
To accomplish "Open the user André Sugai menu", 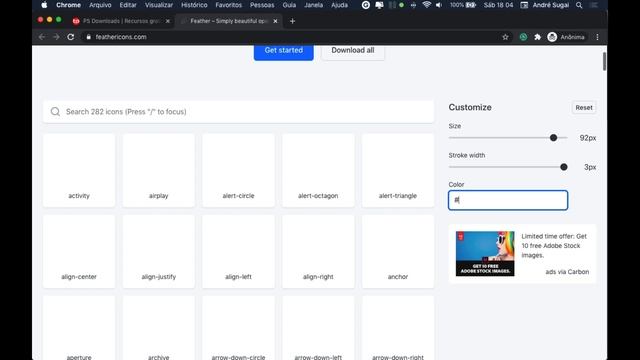I will point(551,5).
